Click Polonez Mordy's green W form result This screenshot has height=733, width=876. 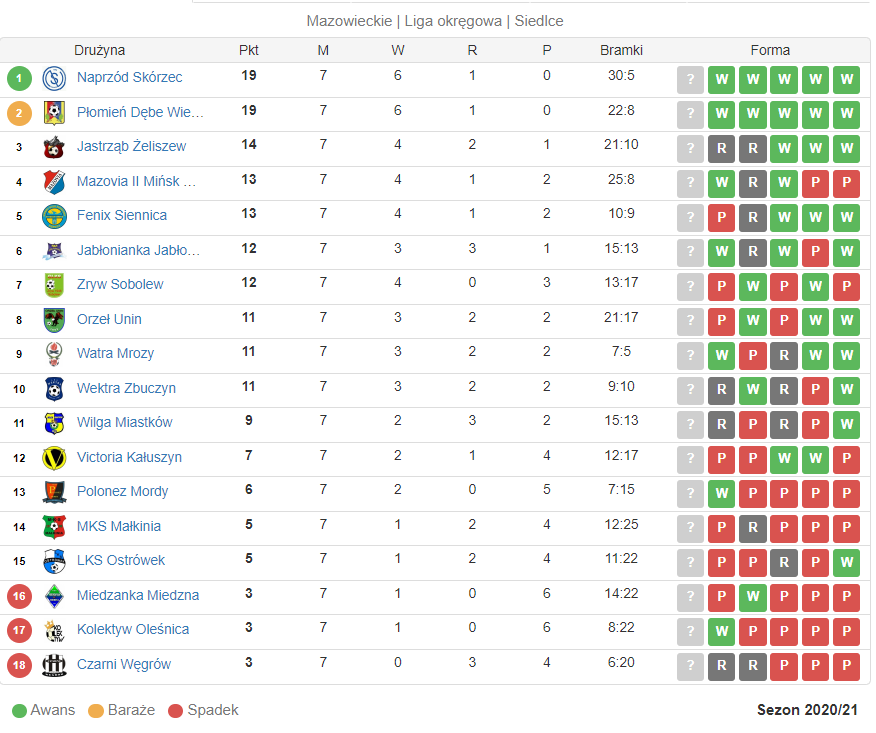pyautogui.click(x=722, y=493)
